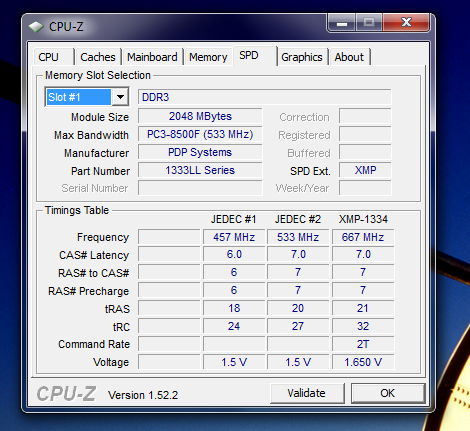The width and height of the screenshot is (470, 431).
Task: Click the empty Serial Number field
Action: coord(200,188)
